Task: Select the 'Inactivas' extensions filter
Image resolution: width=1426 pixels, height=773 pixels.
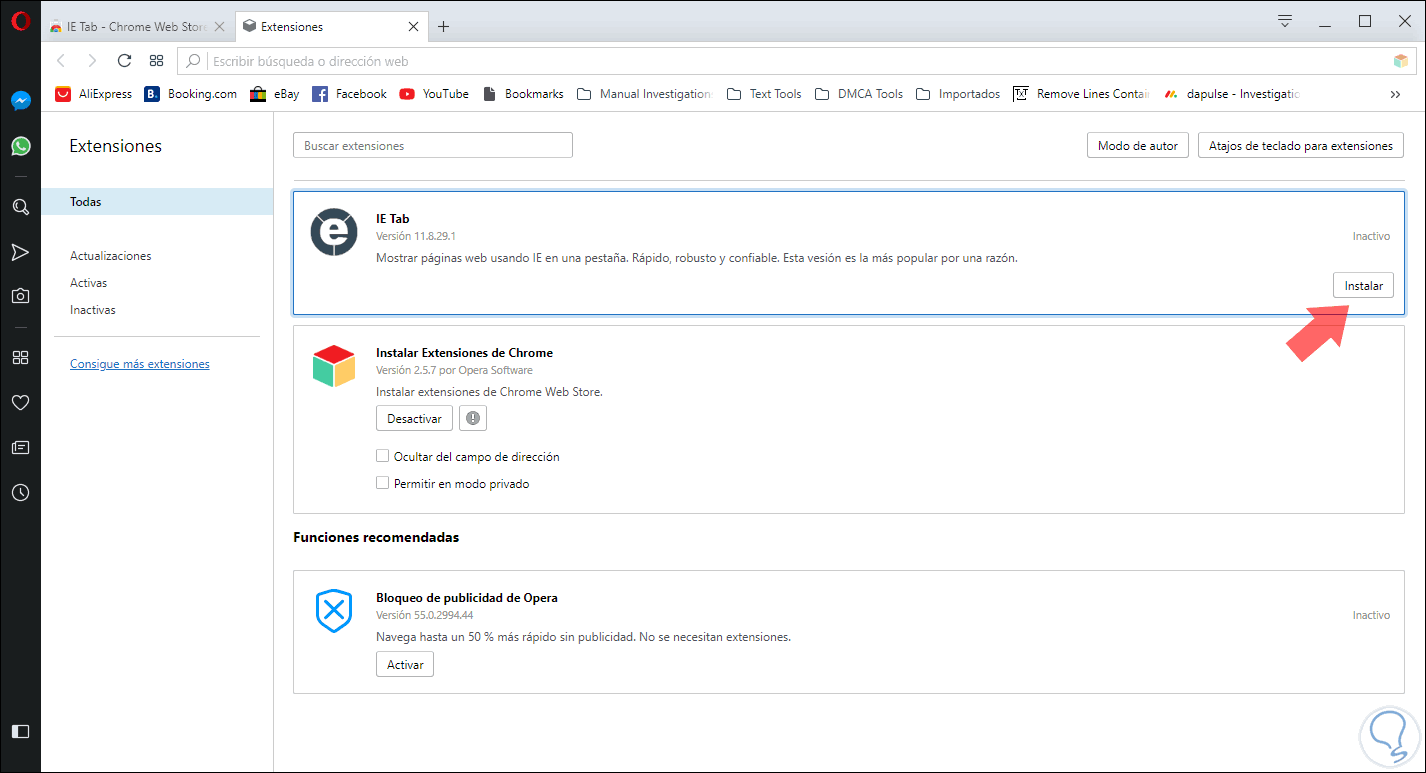Action: point(93,310)
